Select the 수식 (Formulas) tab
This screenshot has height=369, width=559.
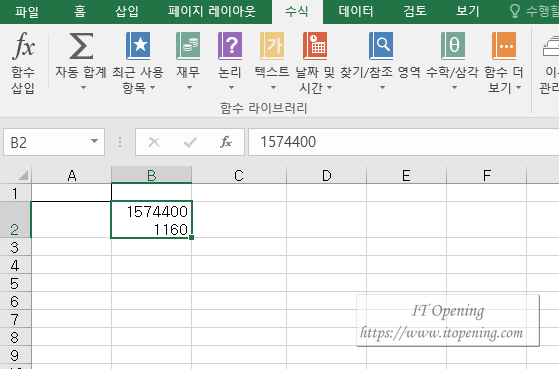tap(297, 12)
